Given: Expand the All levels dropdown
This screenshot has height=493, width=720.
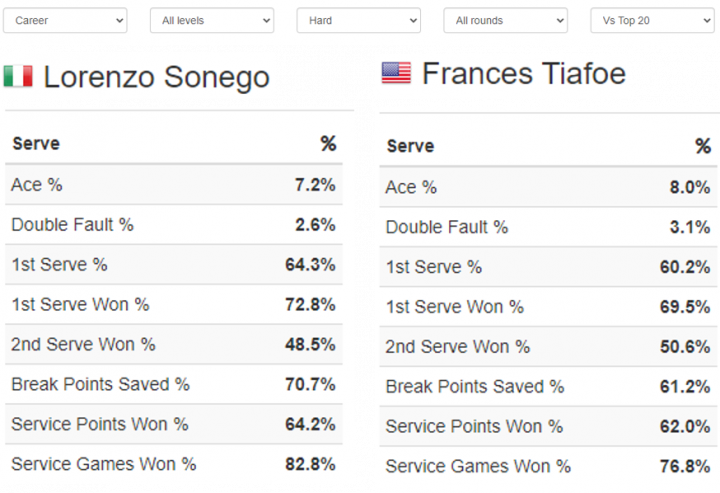Looking at the screenshot, I should 212,20.
